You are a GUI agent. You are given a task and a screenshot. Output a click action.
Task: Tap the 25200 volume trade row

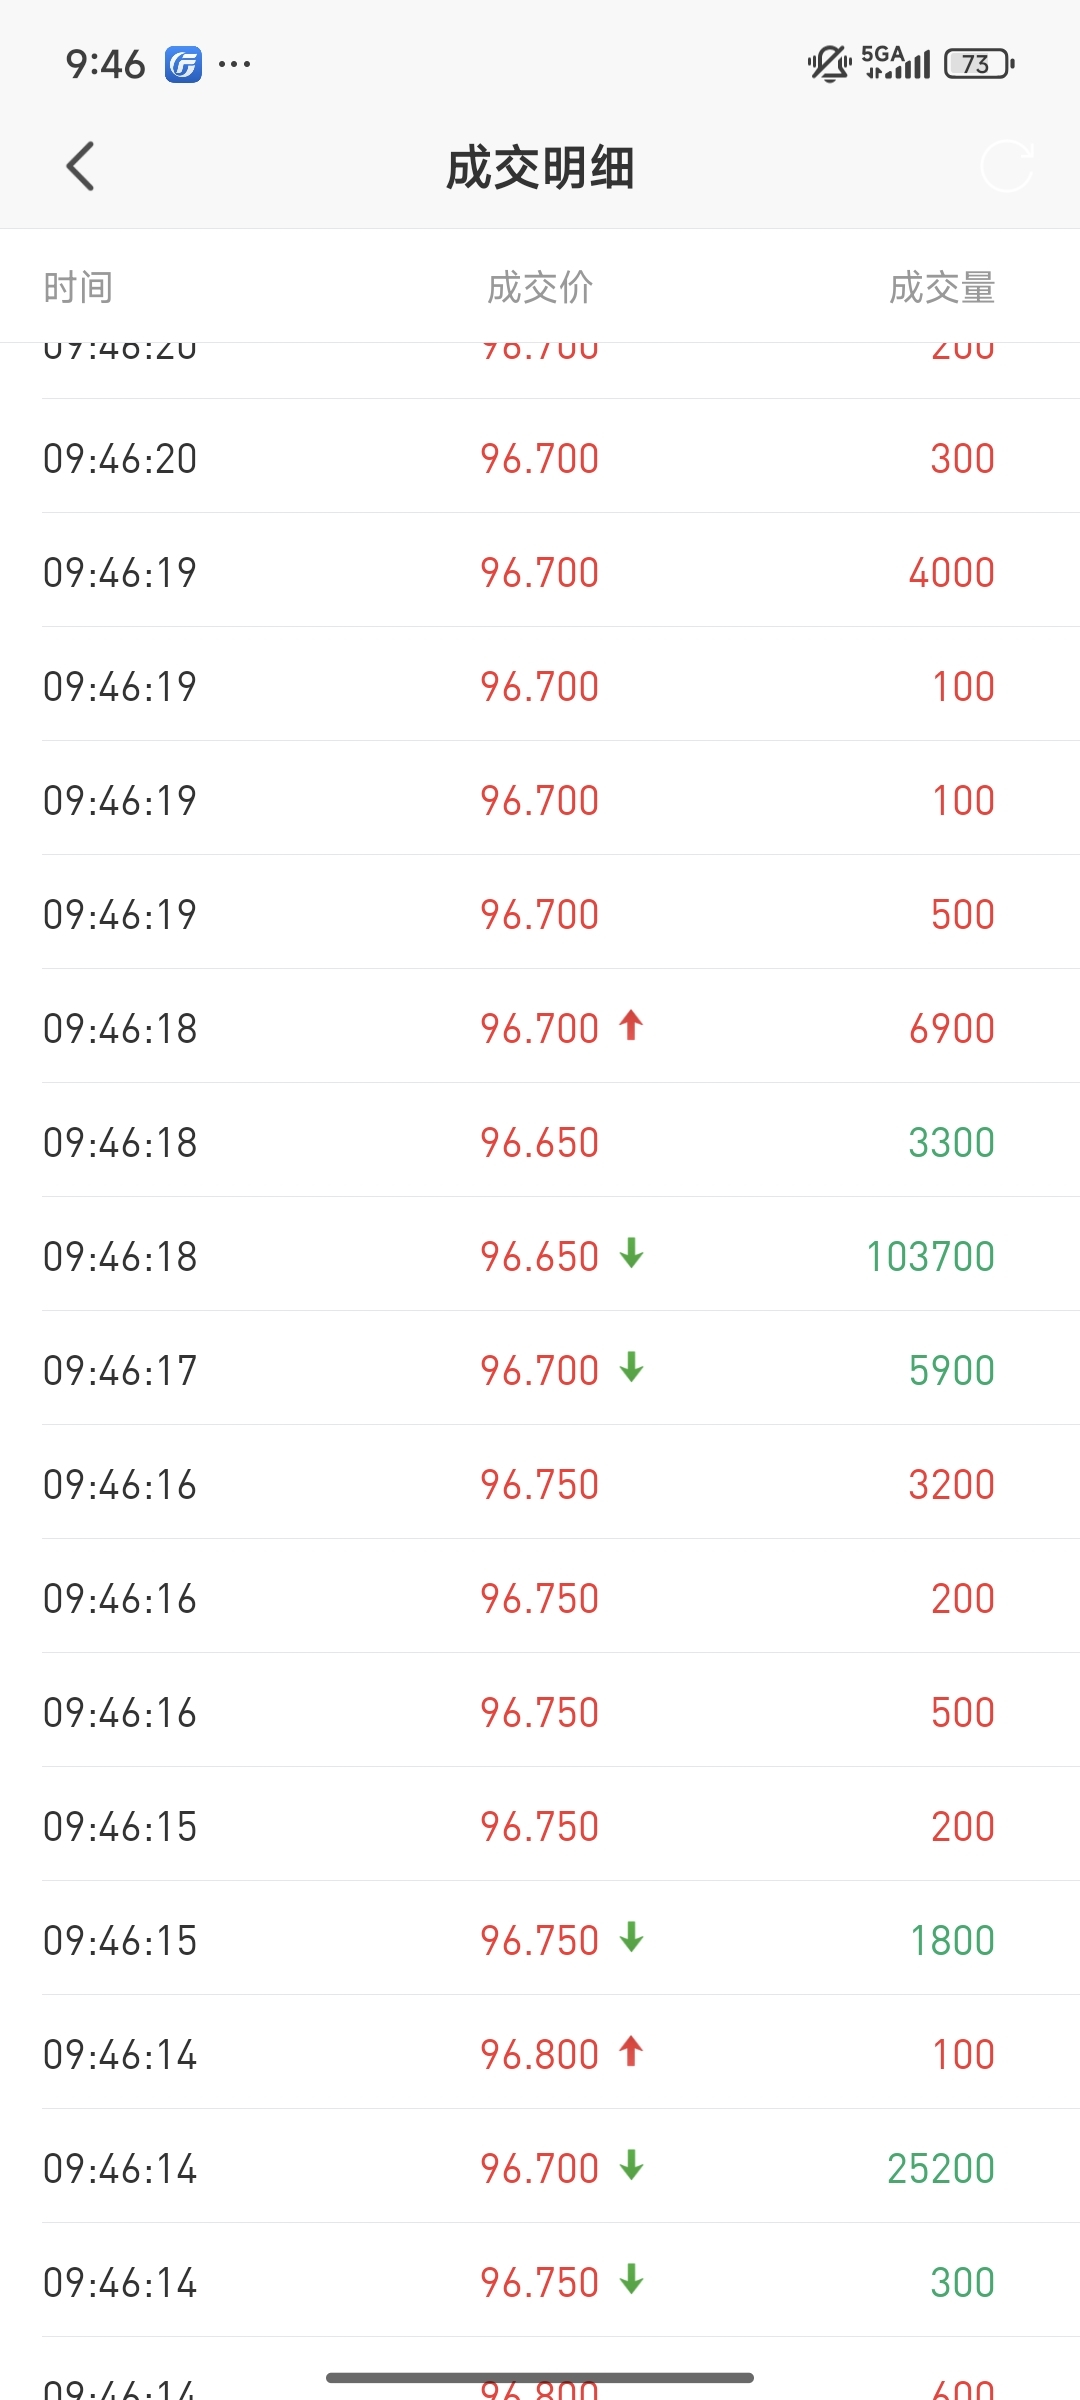pos(540,2166)
